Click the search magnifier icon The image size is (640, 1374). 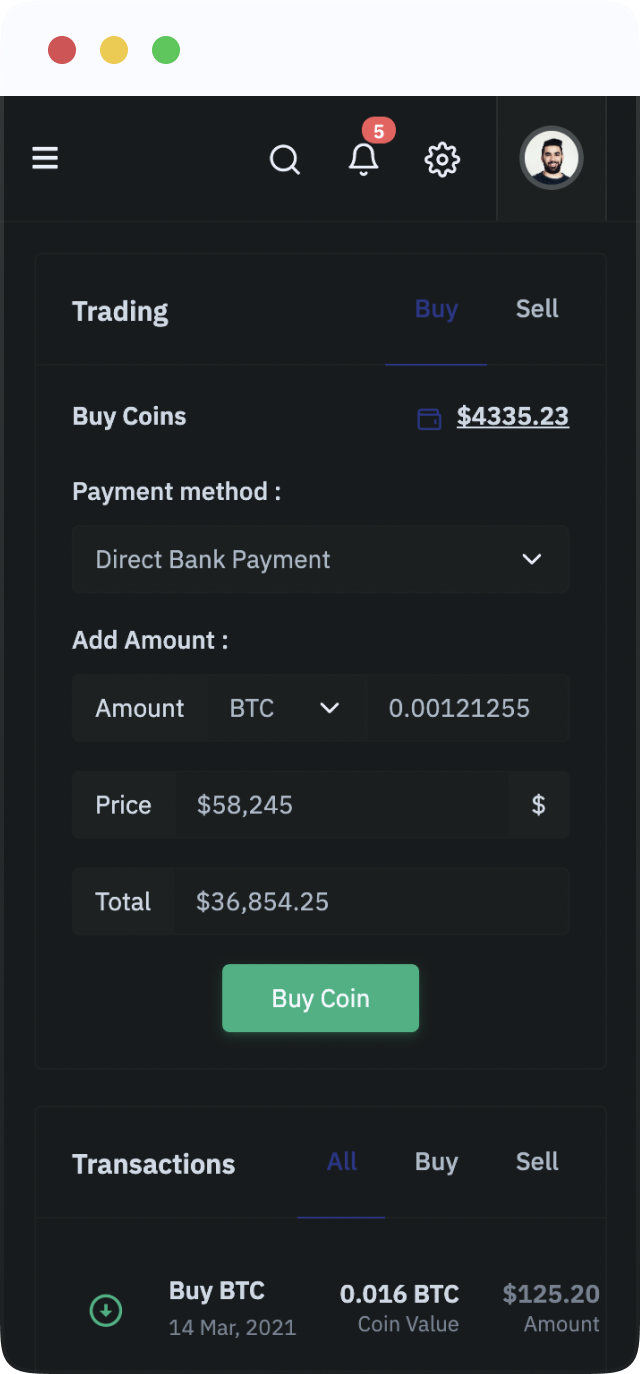pos(285,159)
